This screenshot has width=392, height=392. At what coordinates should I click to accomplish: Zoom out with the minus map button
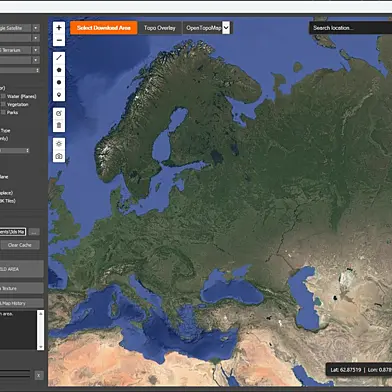(59, 40)
